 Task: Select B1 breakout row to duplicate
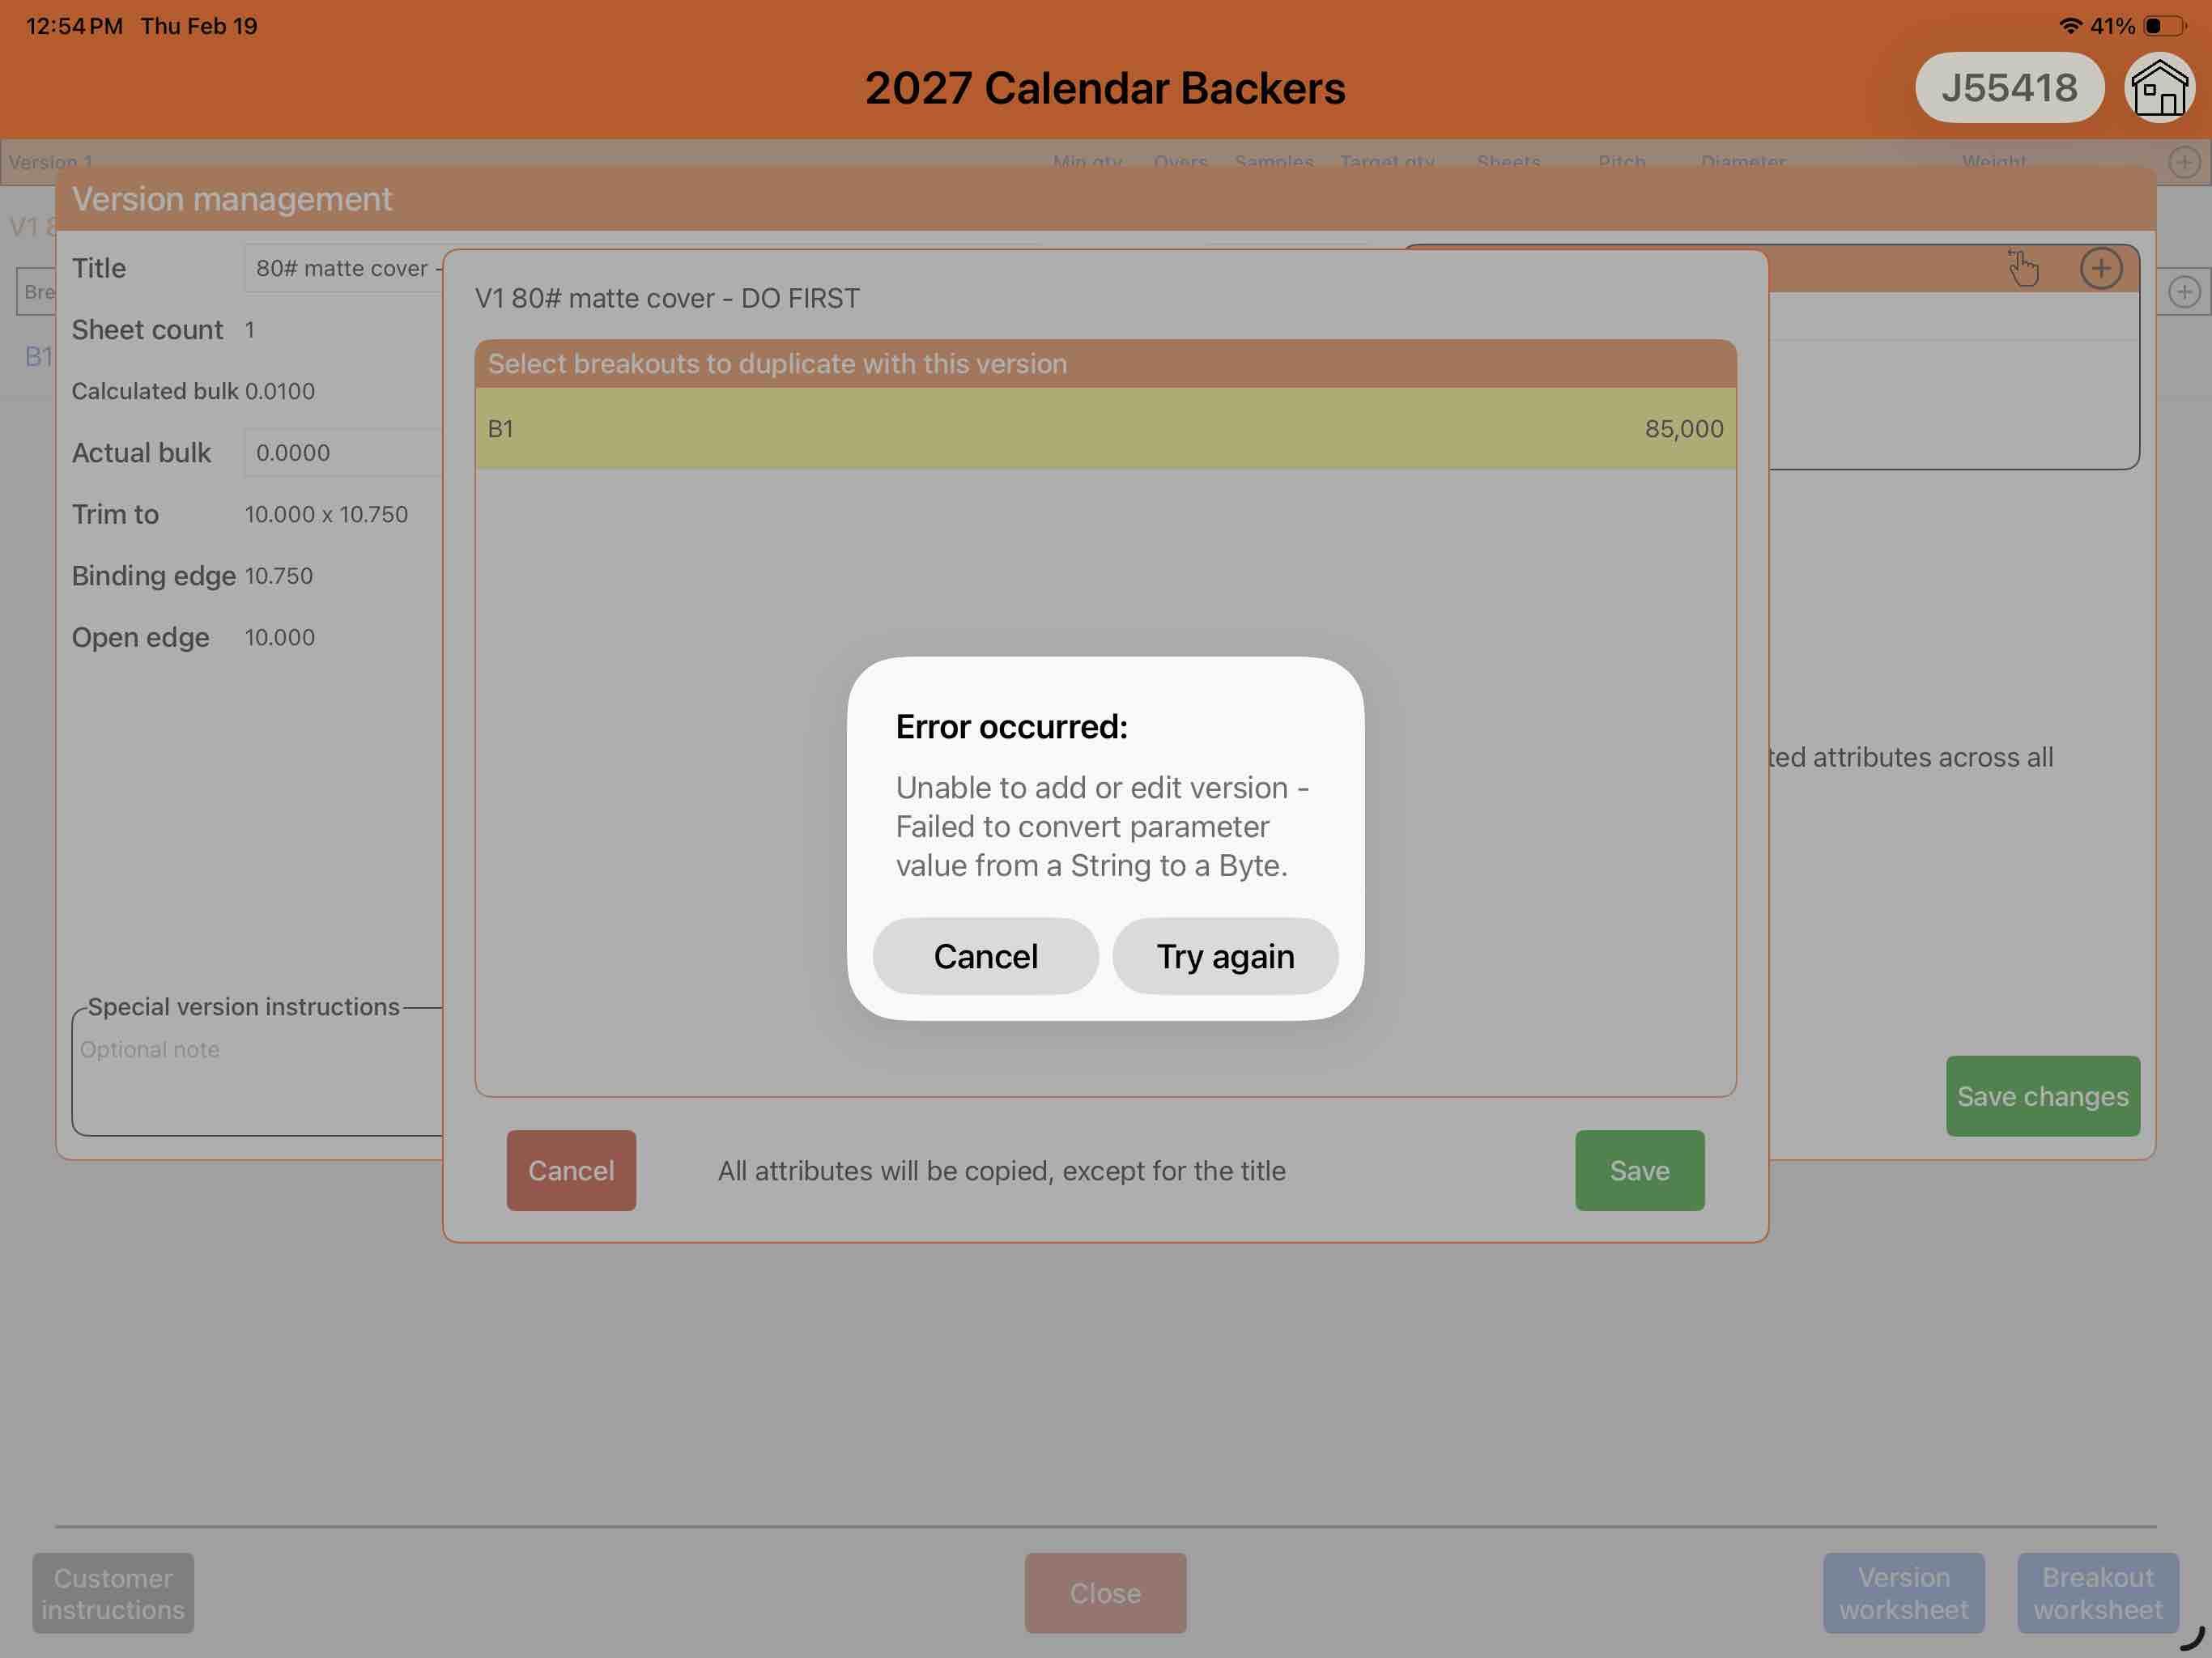[1105, 429]
